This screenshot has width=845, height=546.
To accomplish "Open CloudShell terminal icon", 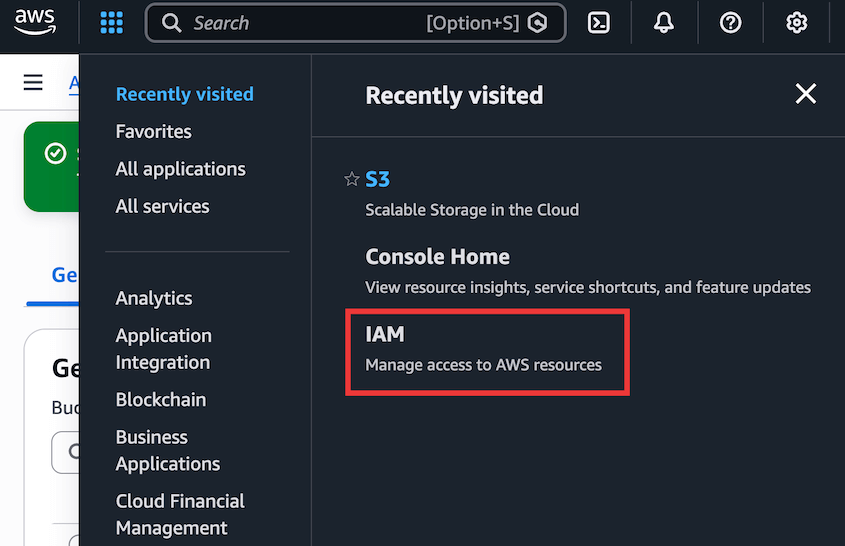I will tap(599, 23).
